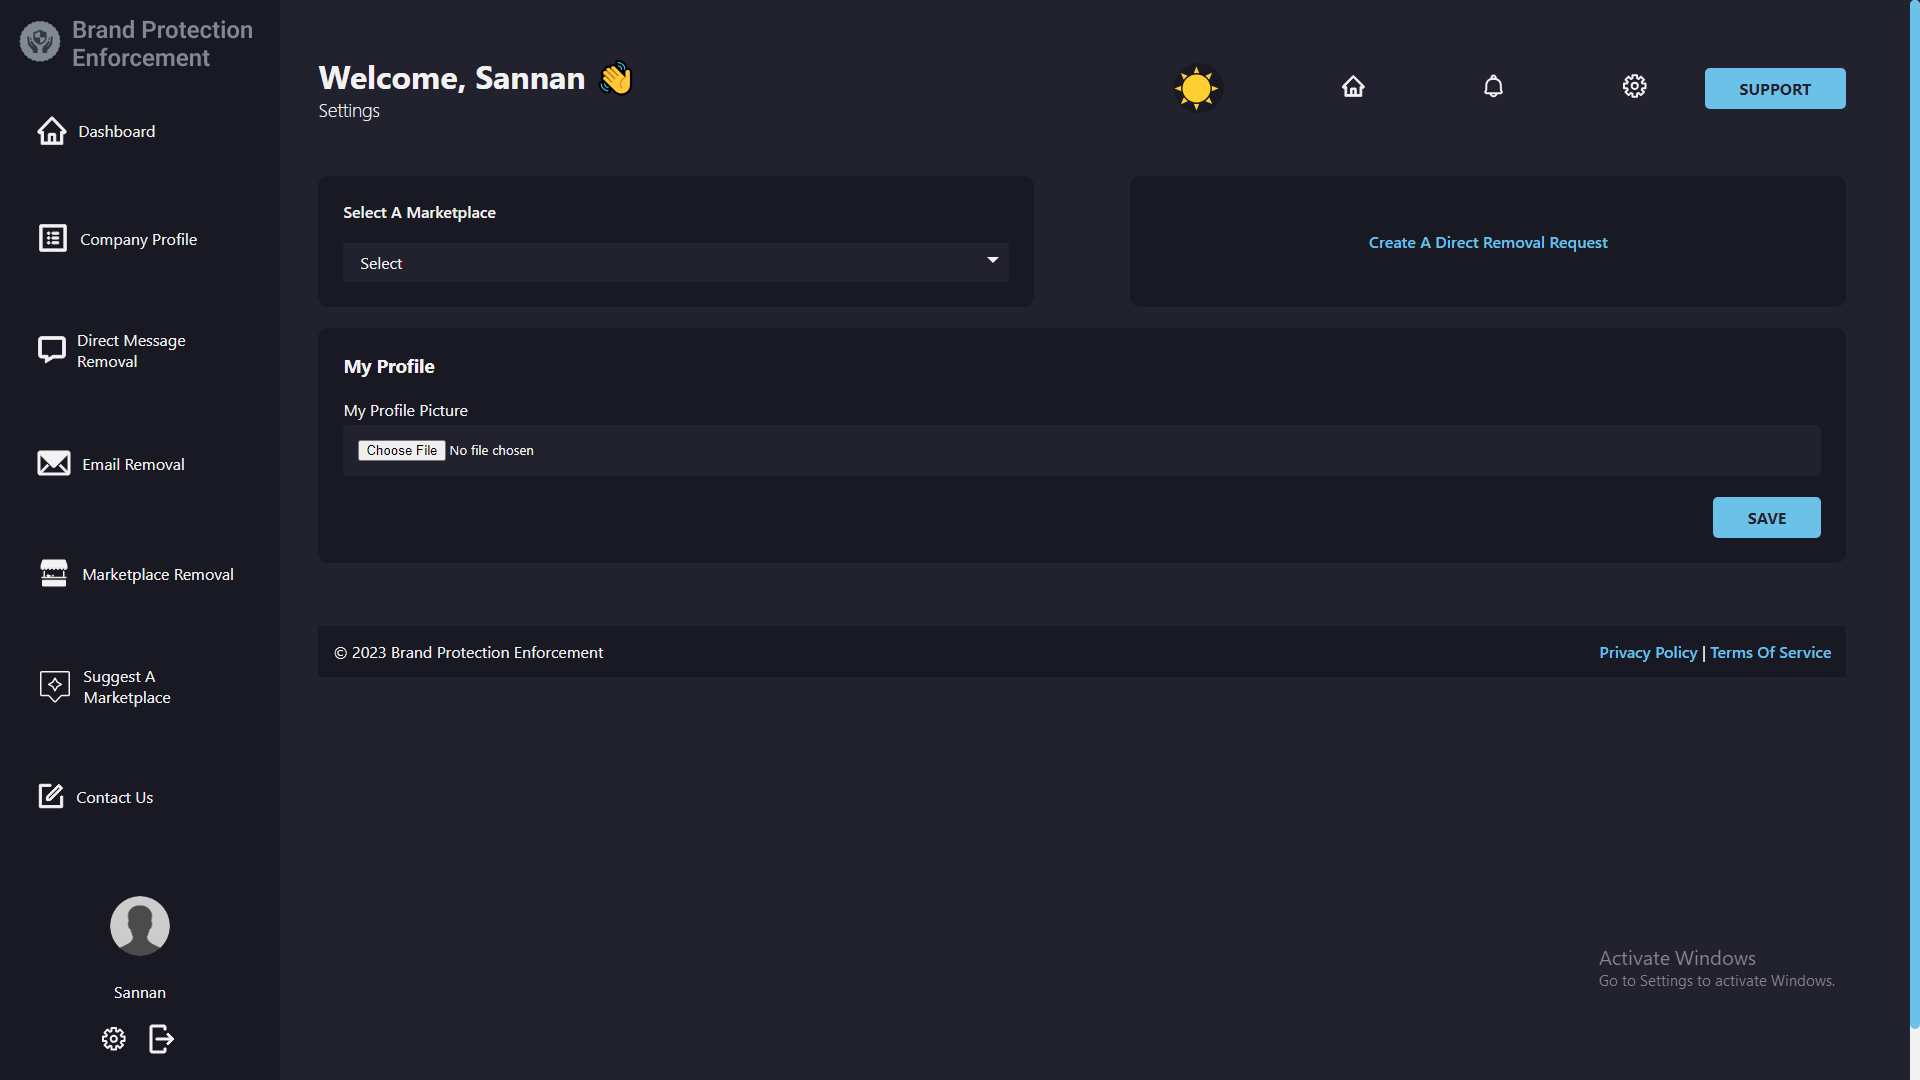Screen dimensions: 1920x1080
Task: Click the SUPPORT button
Action: click(x=1775, y=88)
